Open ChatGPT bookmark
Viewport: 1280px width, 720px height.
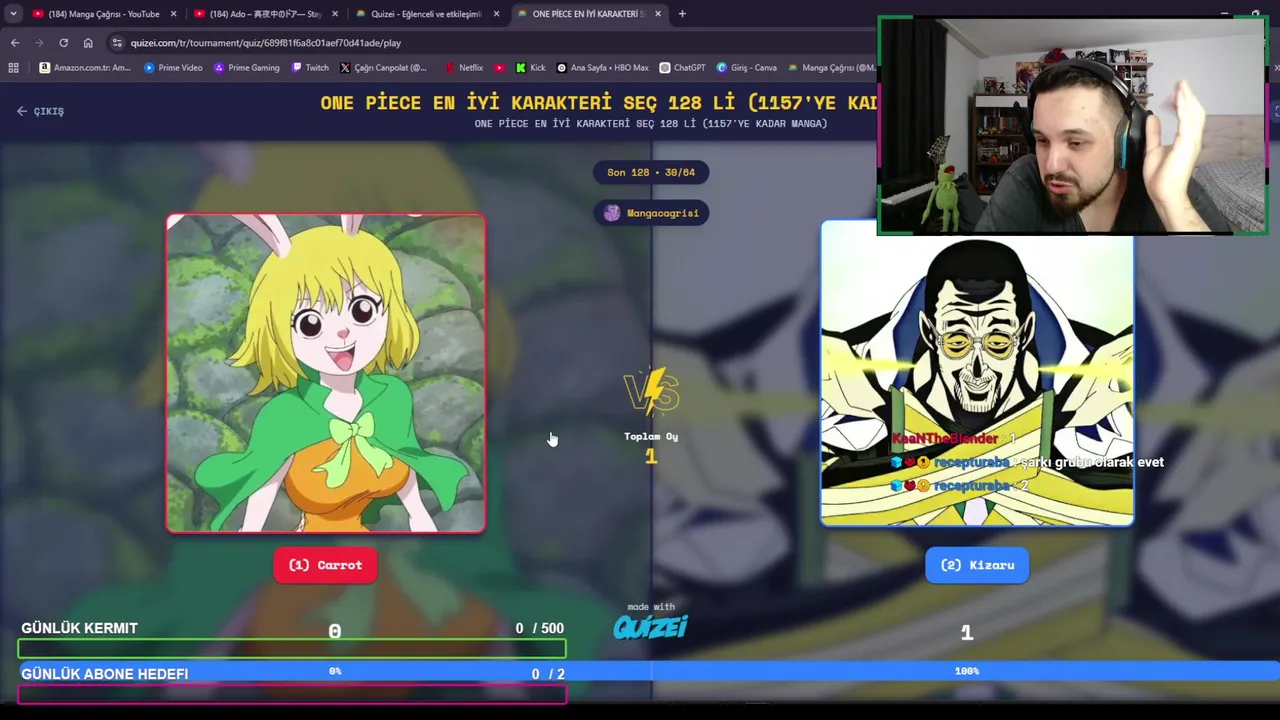683,68
